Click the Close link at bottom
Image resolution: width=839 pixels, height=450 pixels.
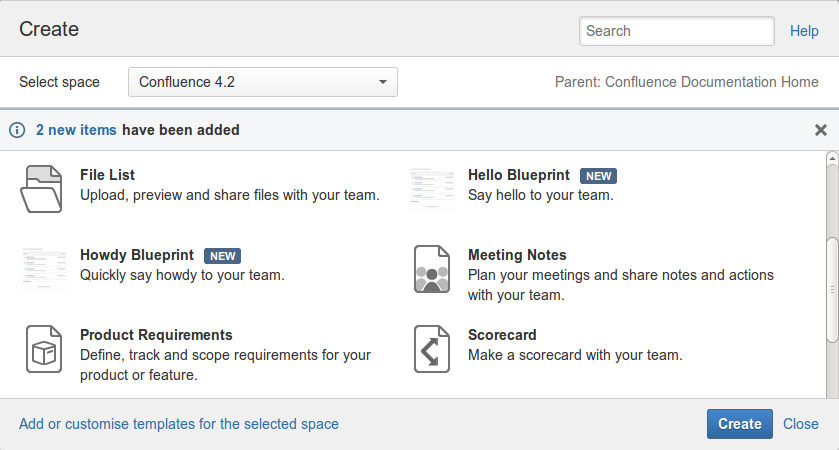point(801,424)
